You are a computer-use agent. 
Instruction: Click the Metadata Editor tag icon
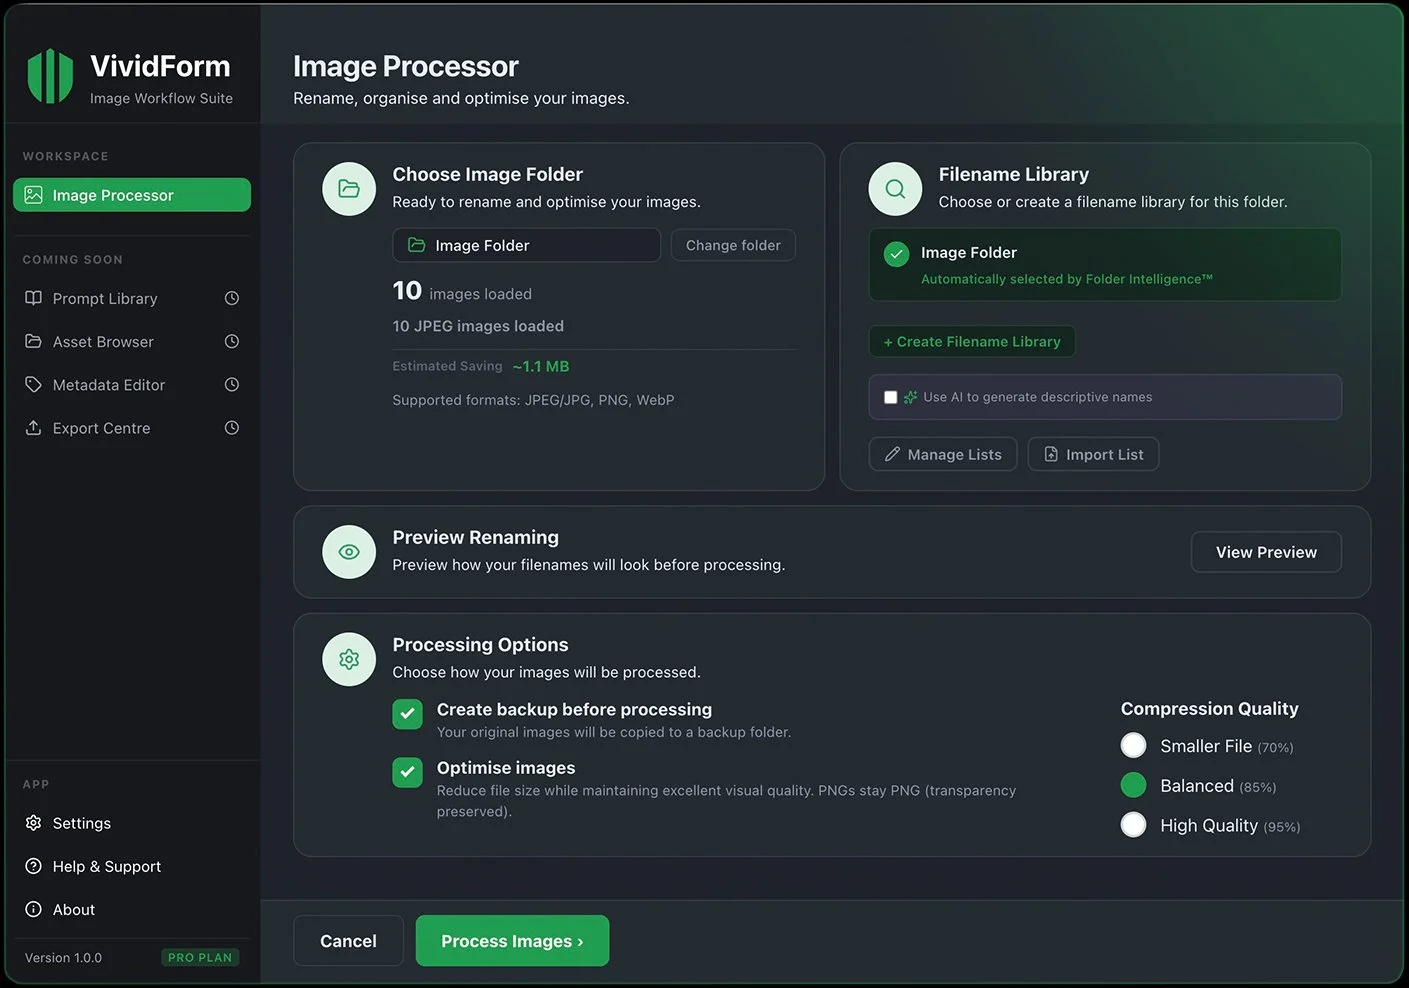coord(33,384)
